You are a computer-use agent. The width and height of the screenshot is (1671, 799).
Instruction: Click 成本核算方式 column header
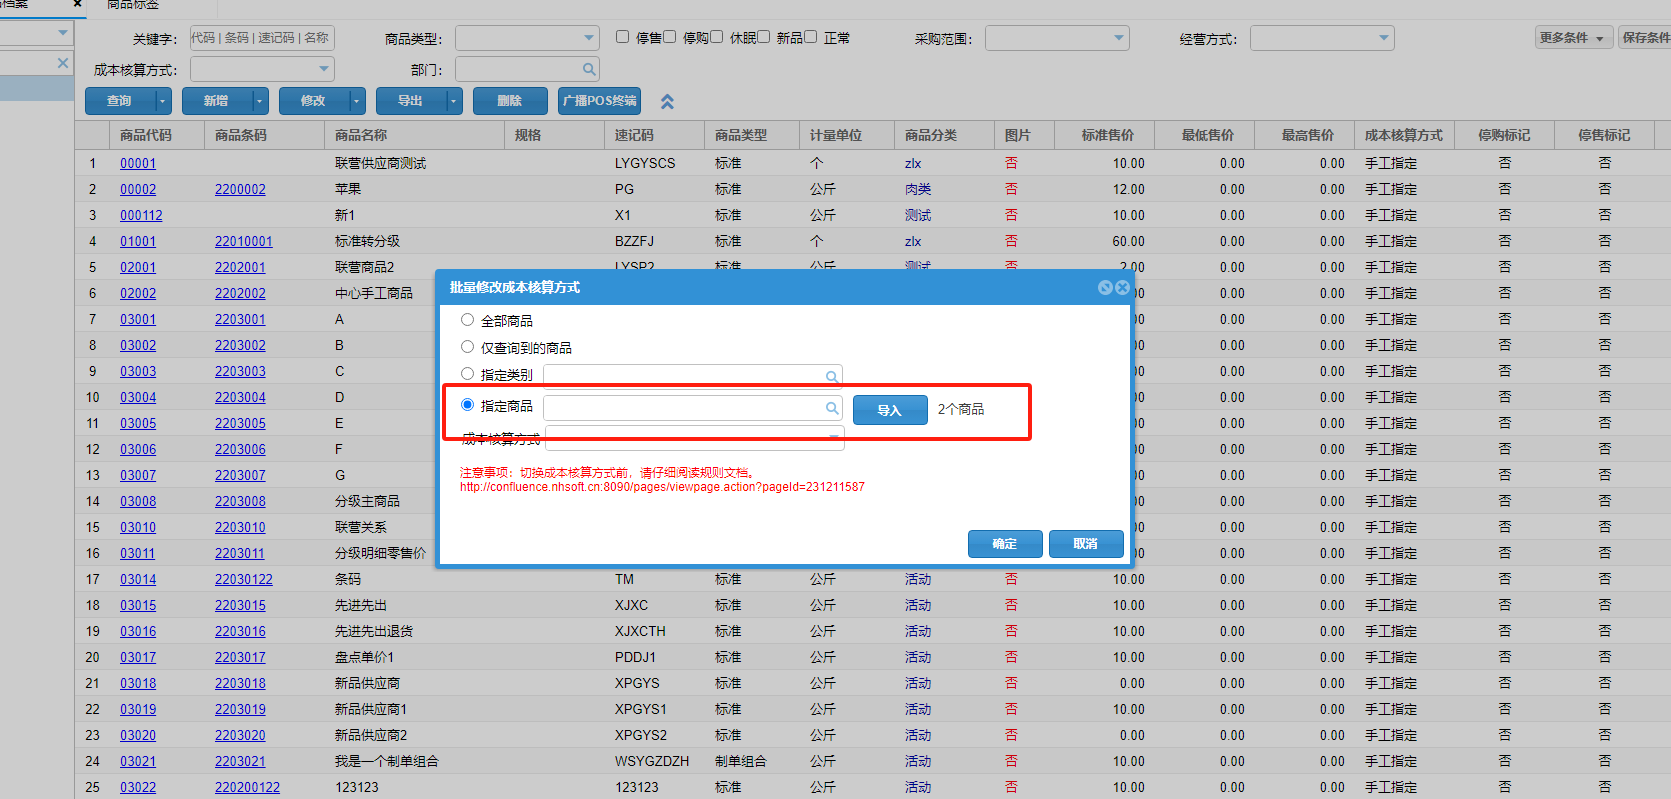pos(1404,135)
